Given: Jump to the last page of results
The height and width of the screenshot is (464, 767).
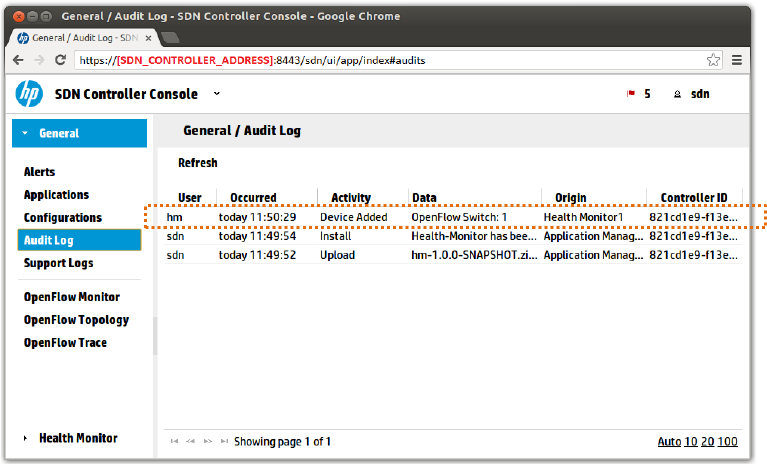Looking at the screenshot, I should [x=224, y=441].
